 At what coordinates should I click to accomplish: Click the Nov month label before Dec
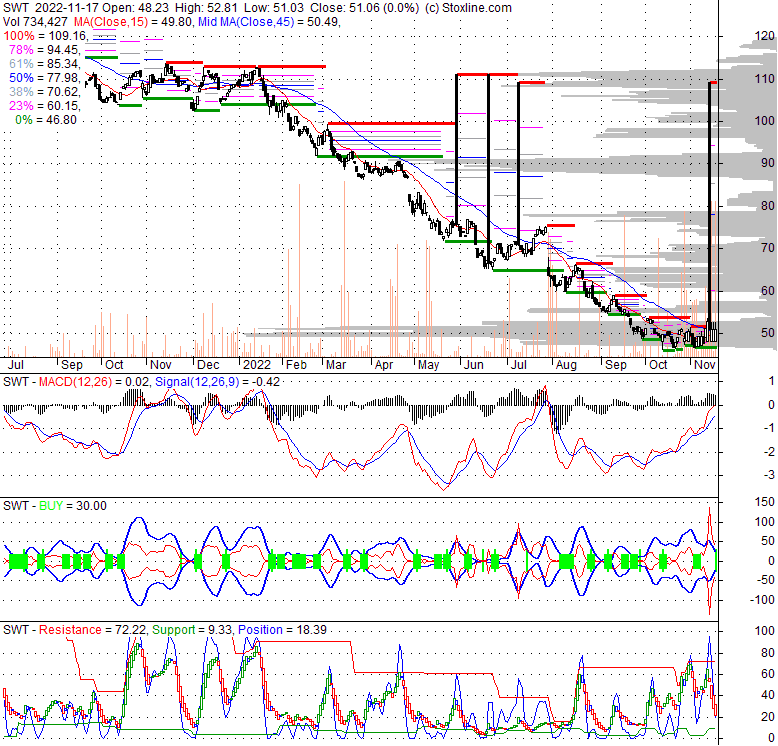(x=160, y=365)
